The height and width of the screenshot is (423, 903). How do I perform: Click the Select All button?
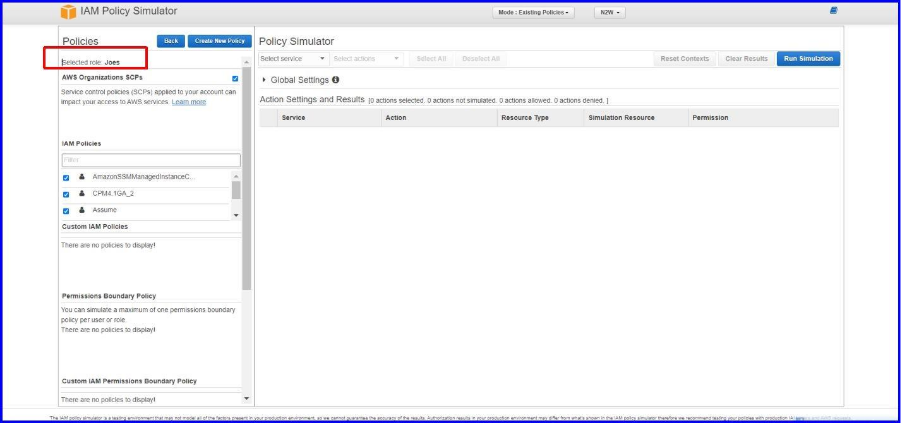tap(431, 59)
